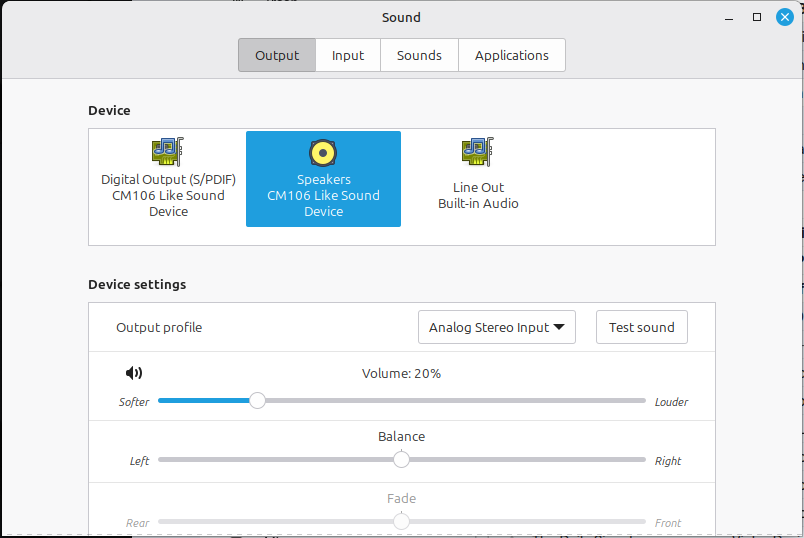Maximize the Sound window
The image size is (804, 538).
click(757, 17)
